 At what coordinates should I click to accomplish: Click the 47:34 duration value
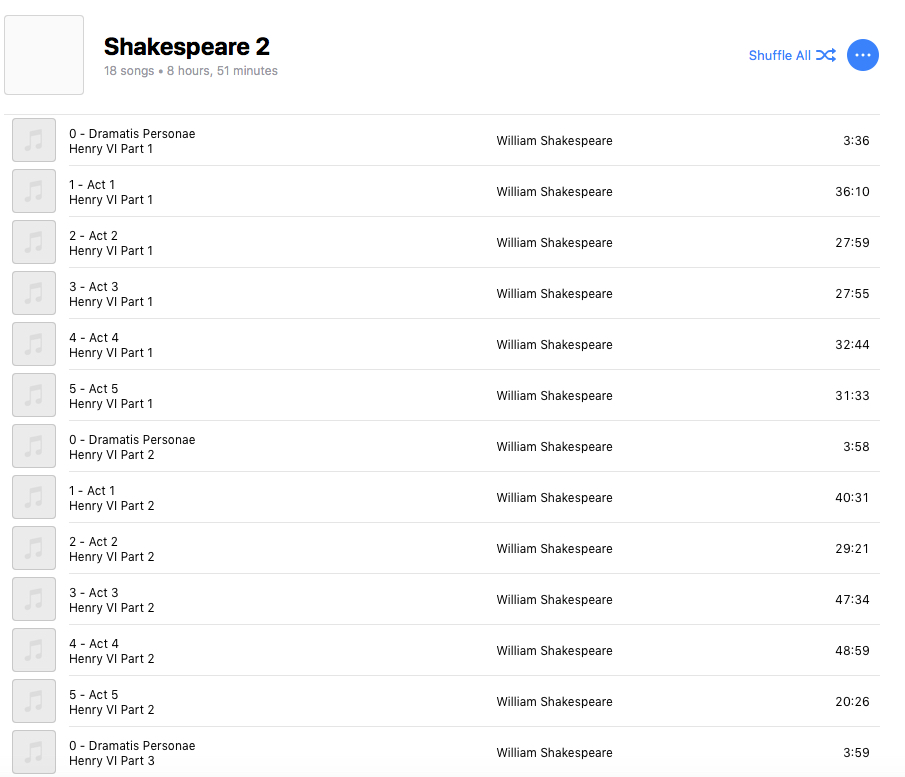pyautogui.click(x=852, y=600)
